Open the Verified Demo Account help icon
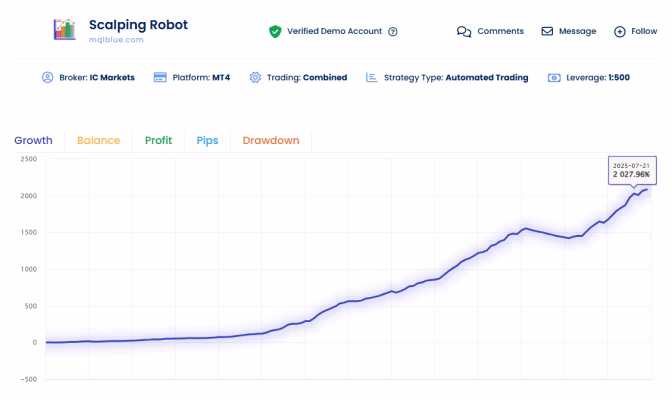Screen dimensions: 672x400 (x=393, y=32)
